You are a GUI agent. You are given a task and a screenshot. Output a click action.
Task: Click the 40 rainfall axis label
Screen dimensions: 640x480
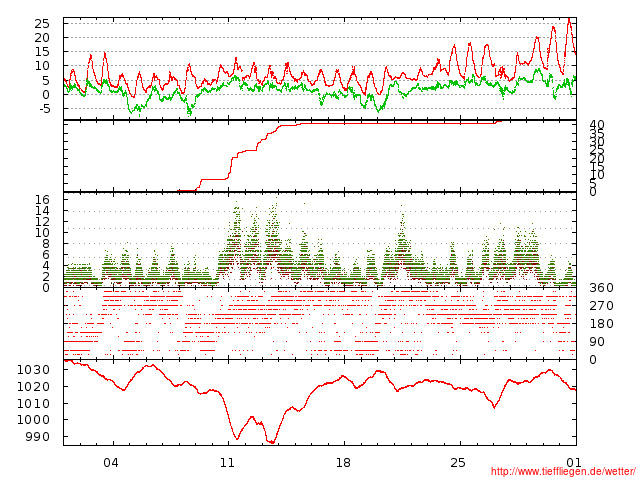[597, 126]
